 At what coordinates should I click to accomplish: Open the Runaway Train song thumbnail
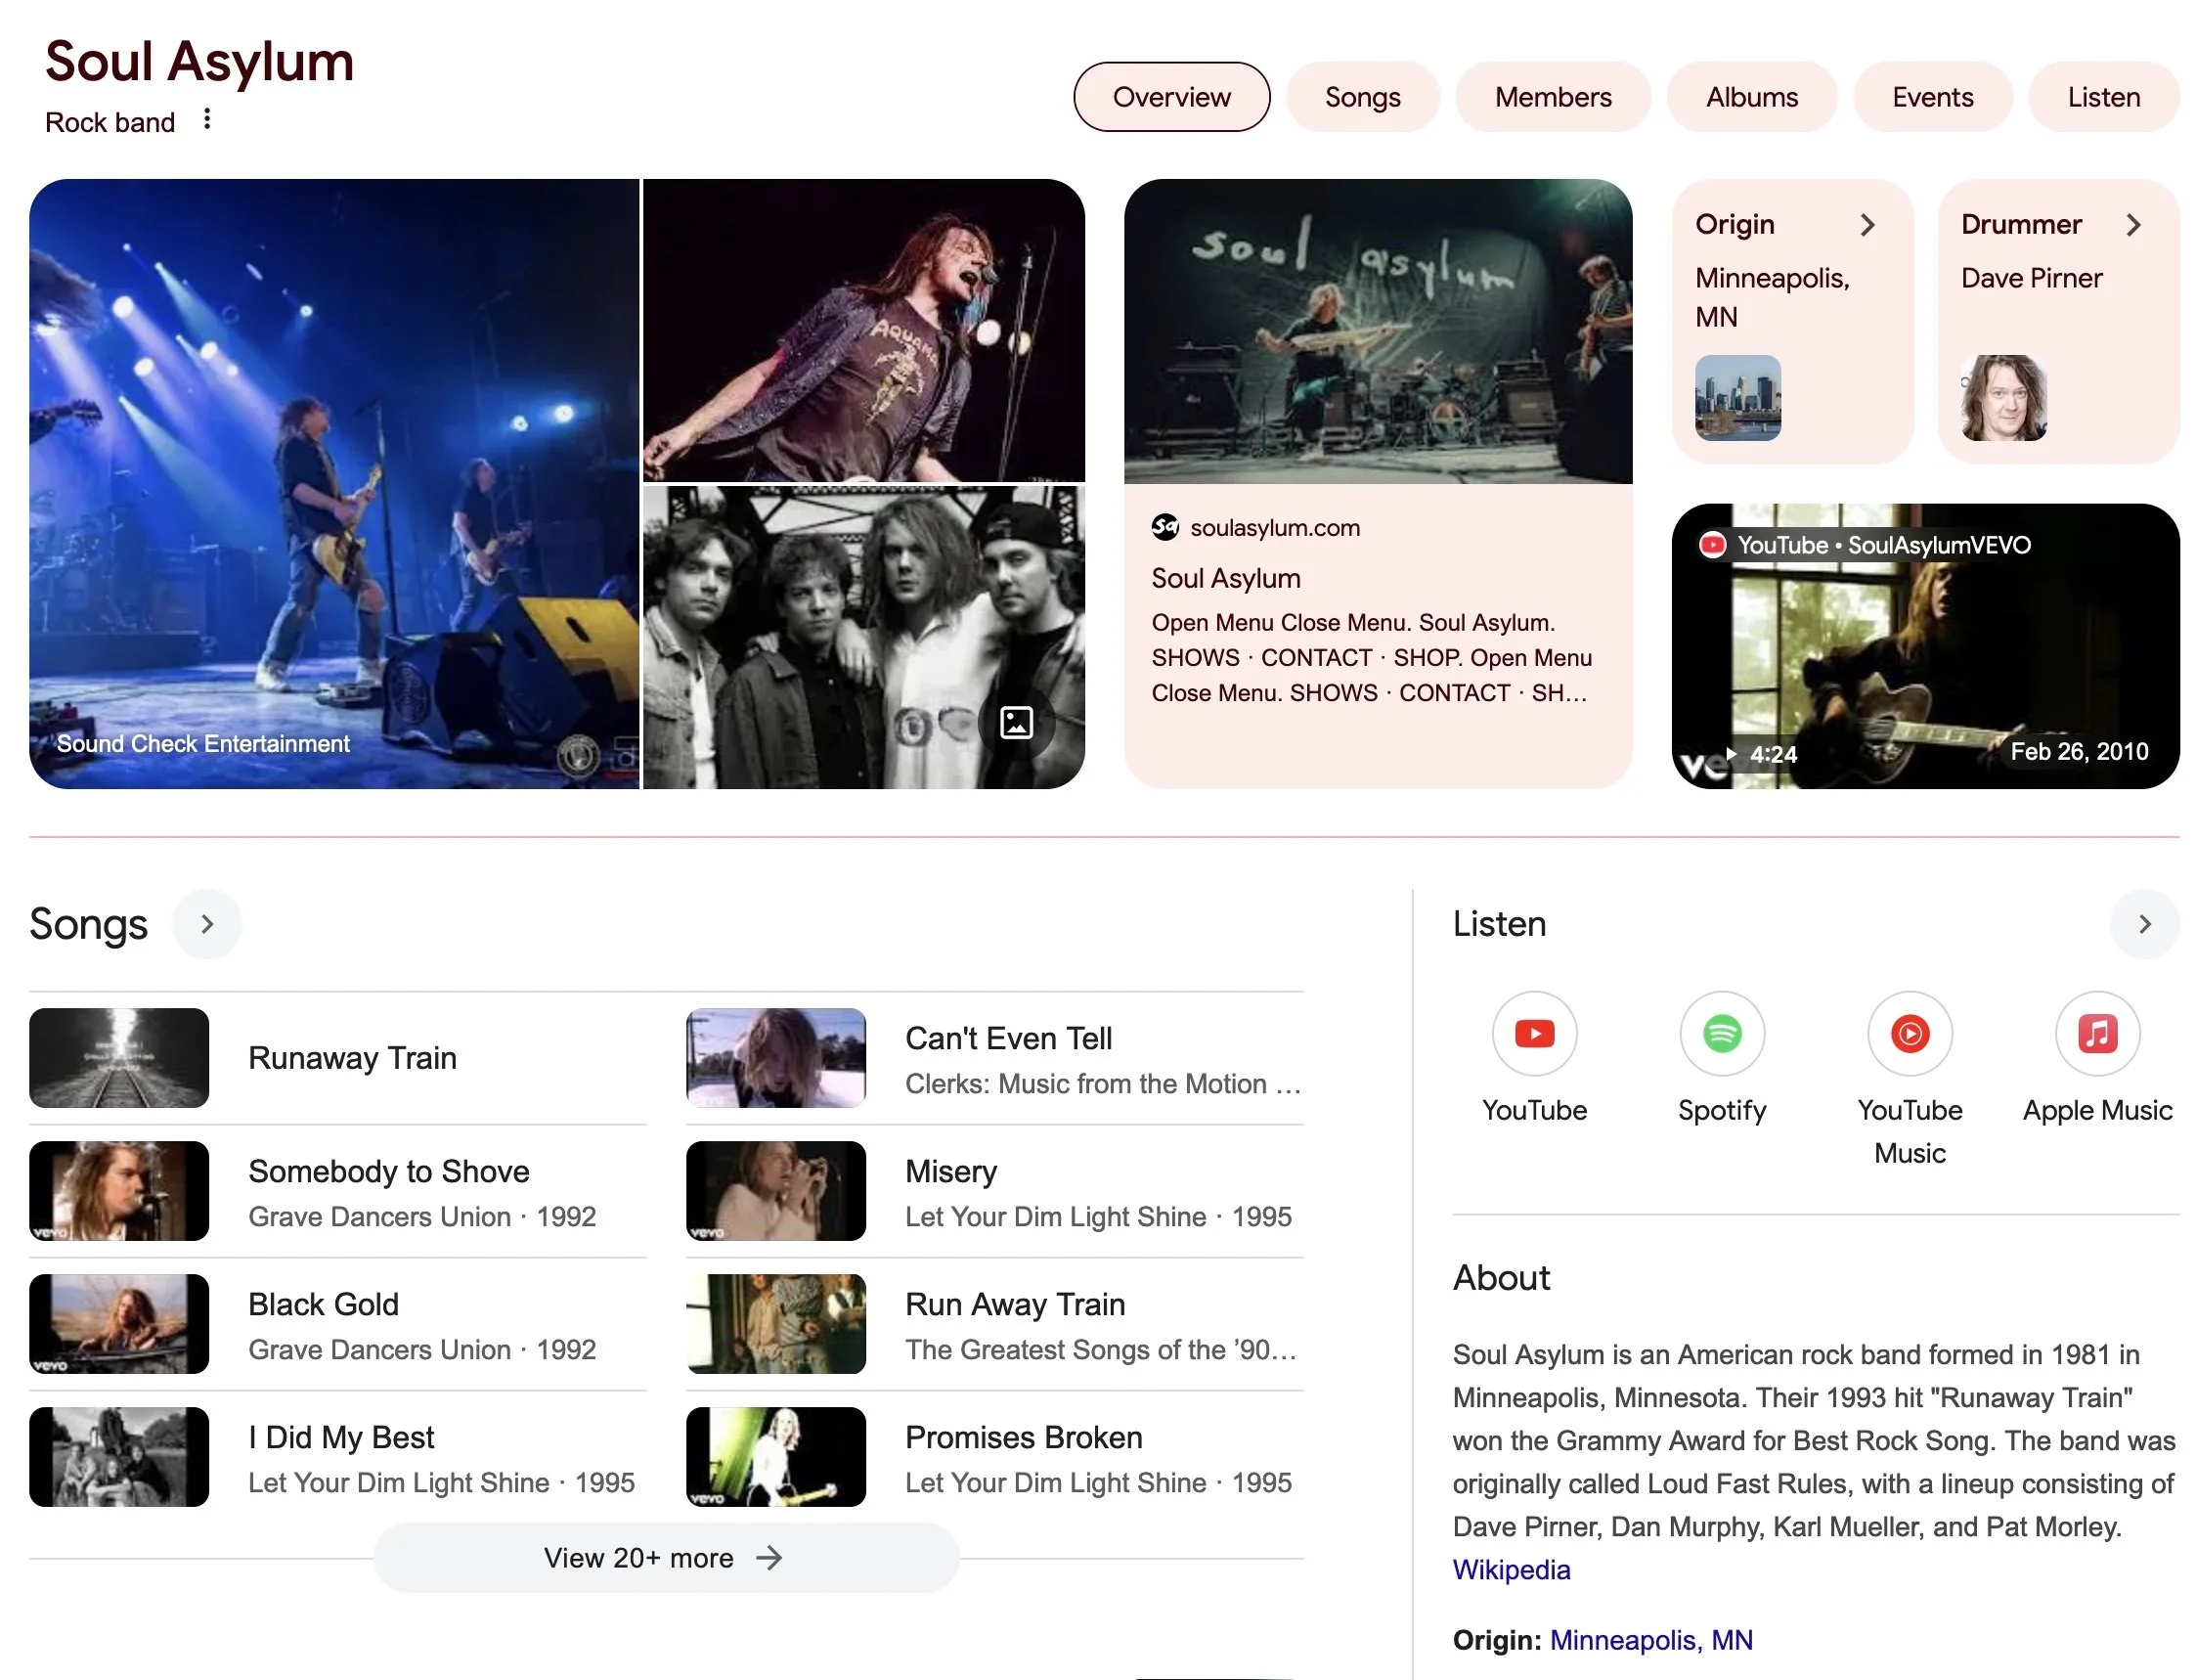119,1057
